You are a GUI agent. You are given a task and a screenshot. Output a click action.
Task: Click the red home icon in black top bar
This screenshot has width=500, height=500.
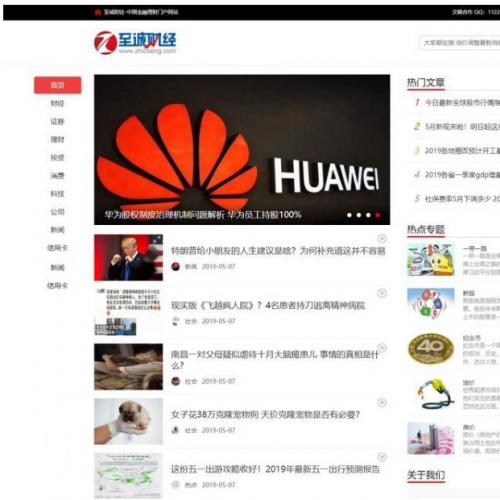[98, 12]
